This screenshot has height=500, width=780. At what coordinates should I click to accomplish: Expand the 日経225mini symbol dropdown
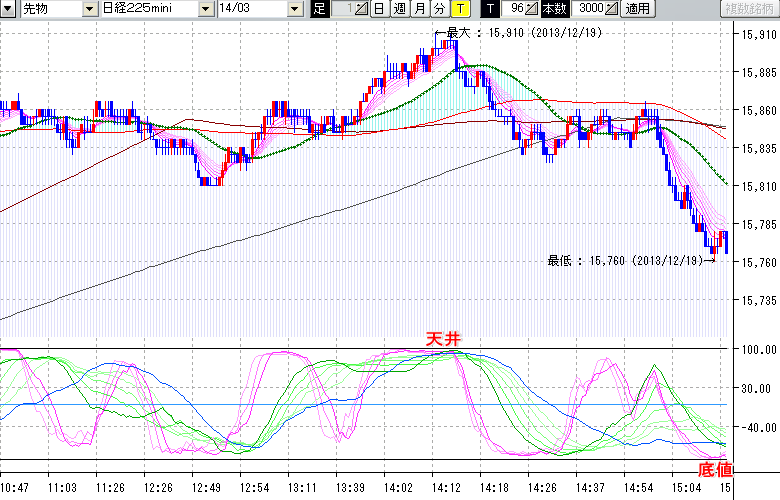pos(204,9)
